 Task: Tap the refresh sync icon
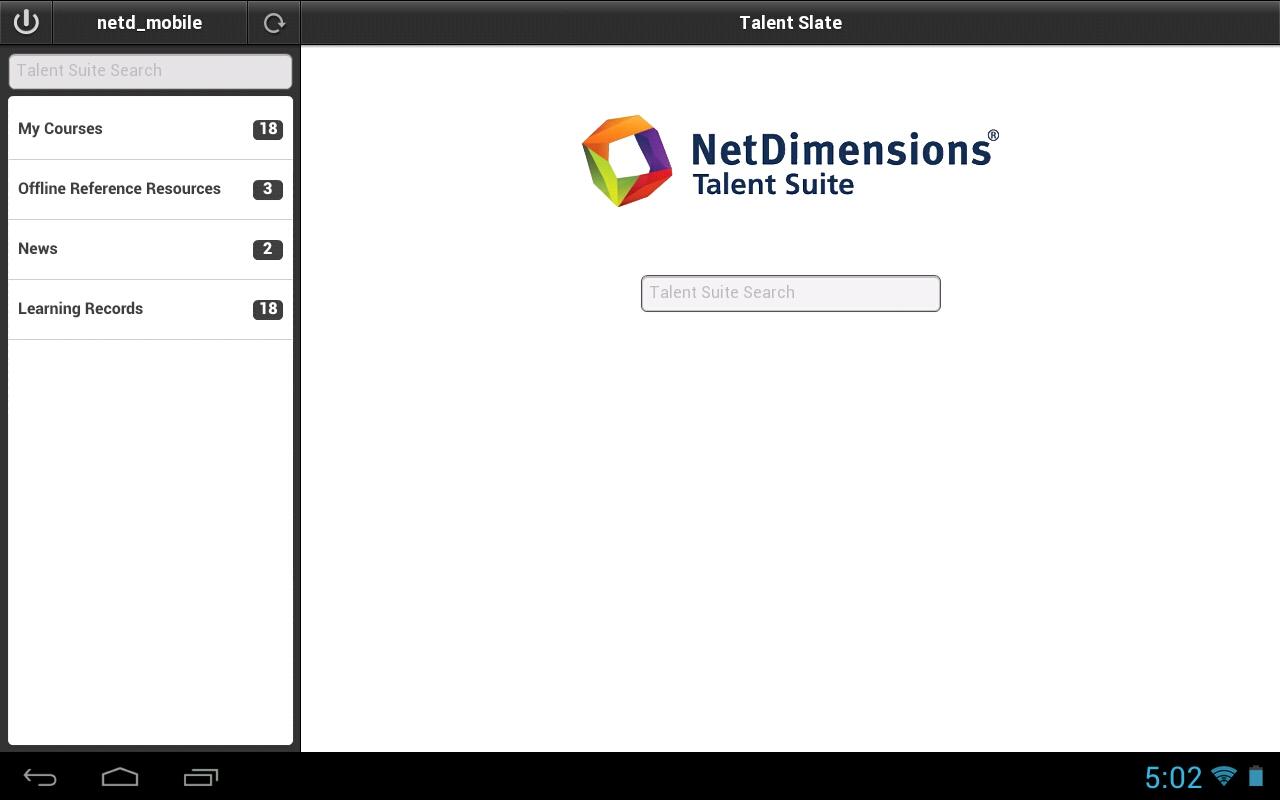click(x=274, y=22)
